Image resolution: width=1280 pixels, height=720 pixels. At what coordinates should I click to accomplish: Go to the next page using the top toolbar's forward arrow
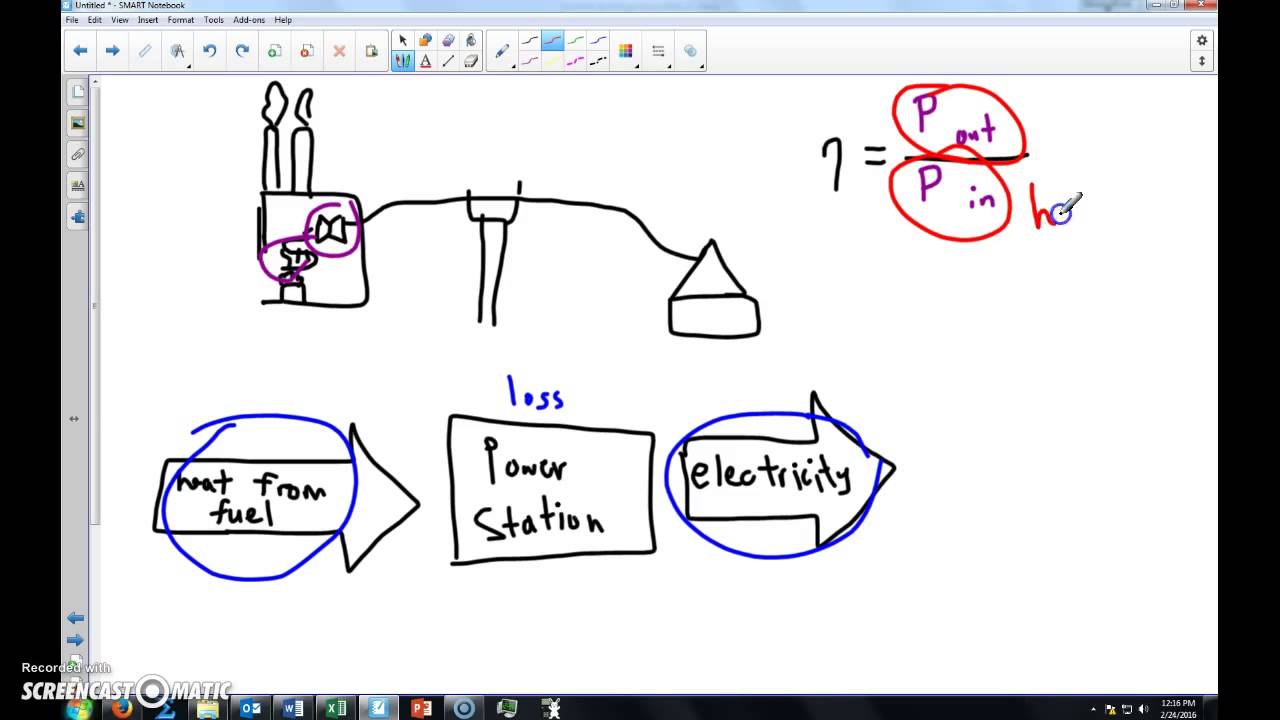point(112,51)
